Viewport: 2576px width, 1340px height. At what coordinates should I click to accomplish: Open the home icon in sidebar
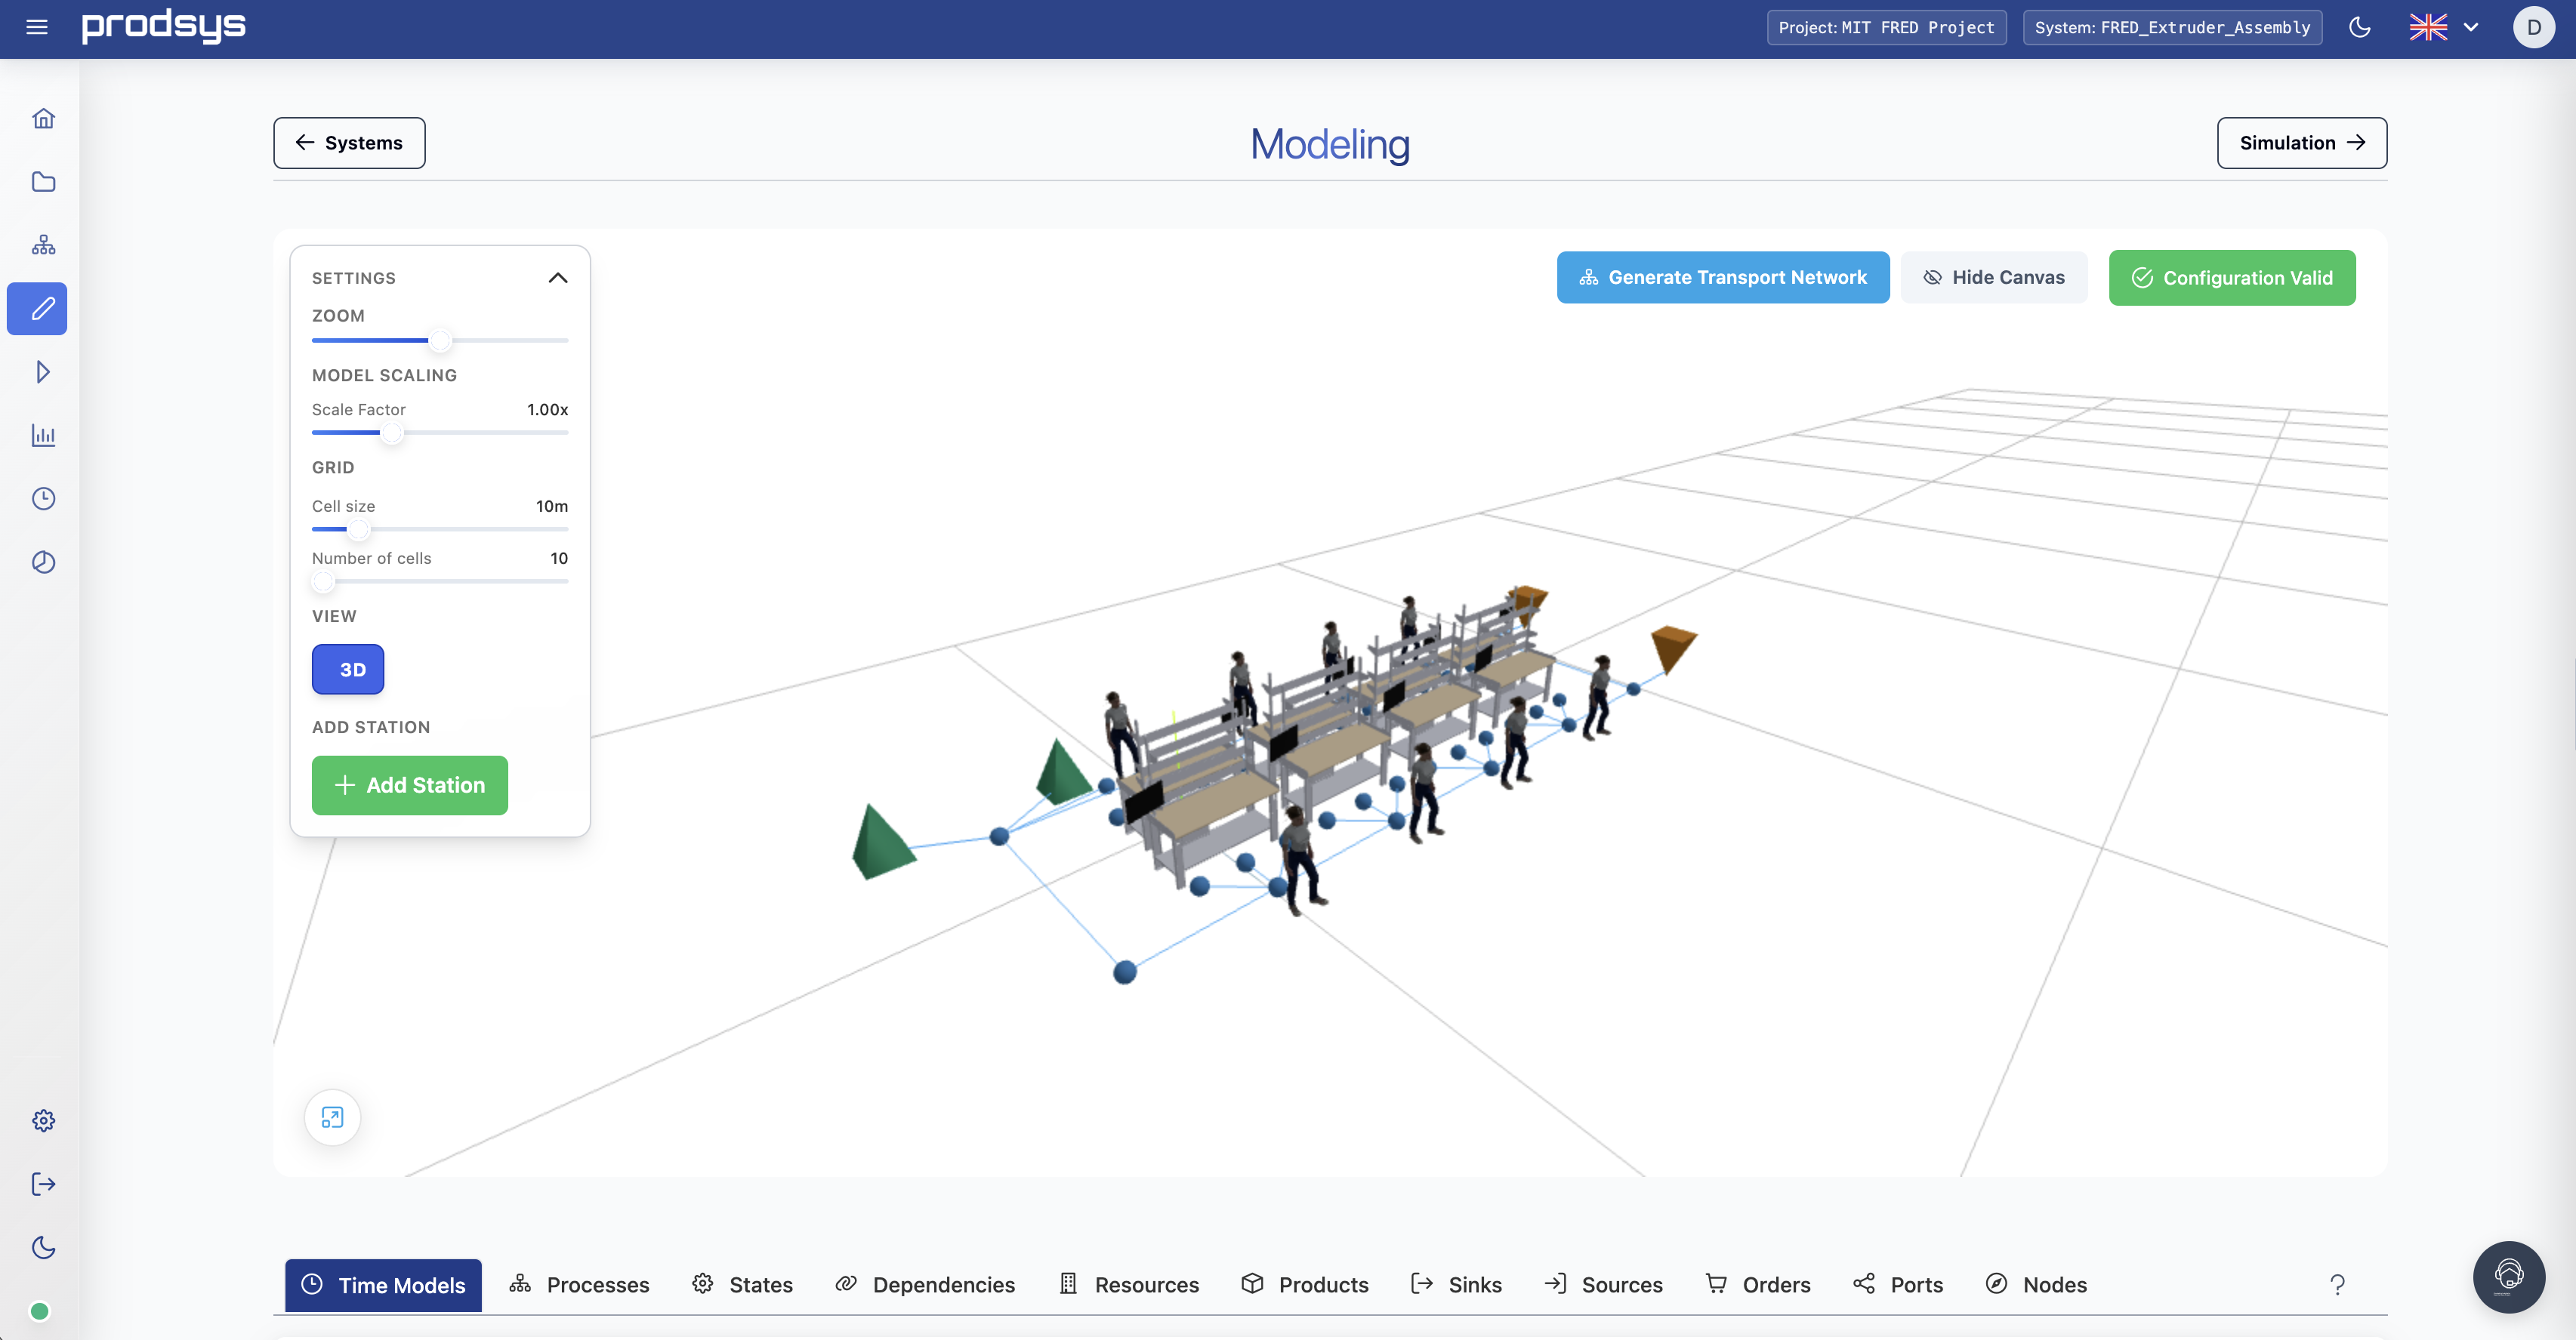click(43, 118)
